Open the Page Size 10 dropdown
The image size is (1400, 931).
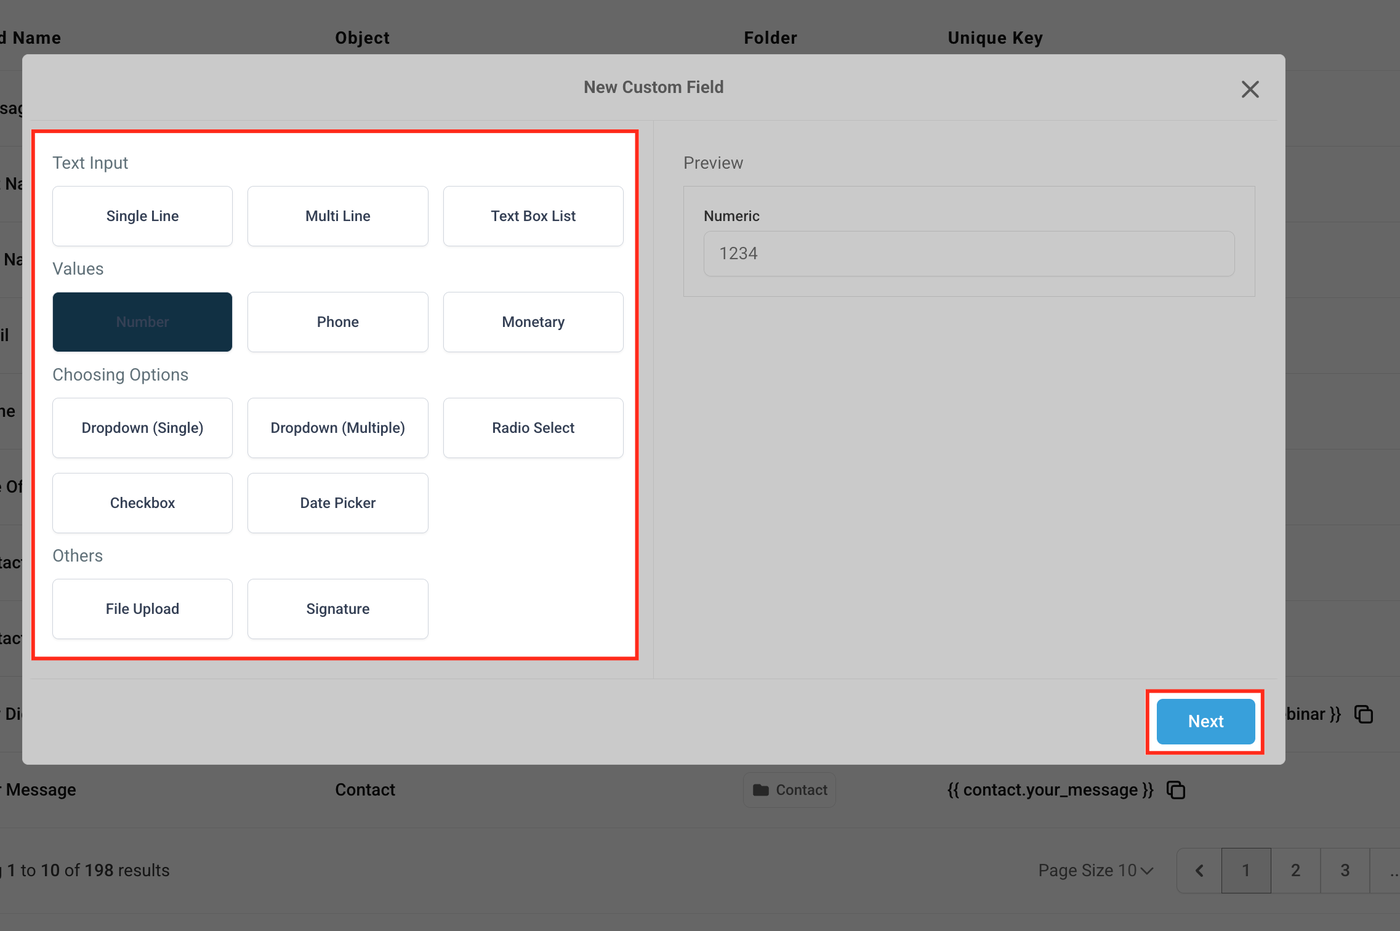1096,870
